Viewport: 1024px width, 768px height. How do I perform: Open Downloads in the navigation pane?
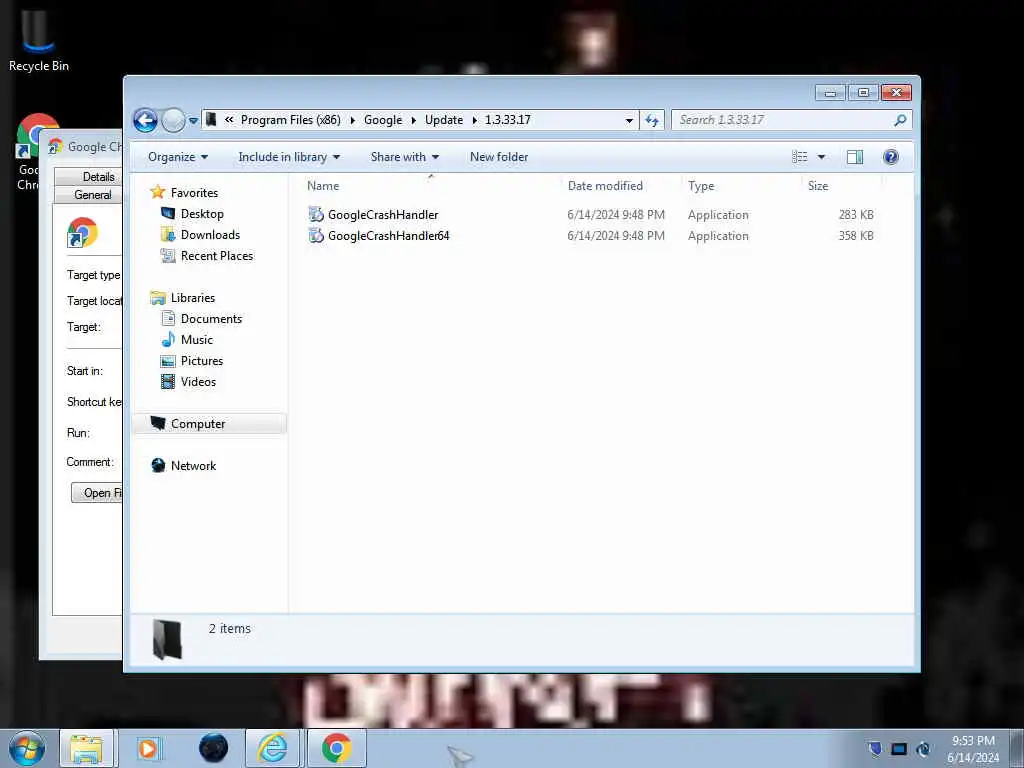pos(210,234)
